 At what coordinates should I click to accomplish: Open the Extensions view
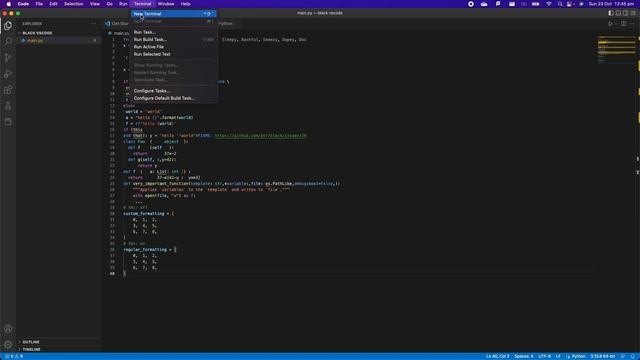8,90
